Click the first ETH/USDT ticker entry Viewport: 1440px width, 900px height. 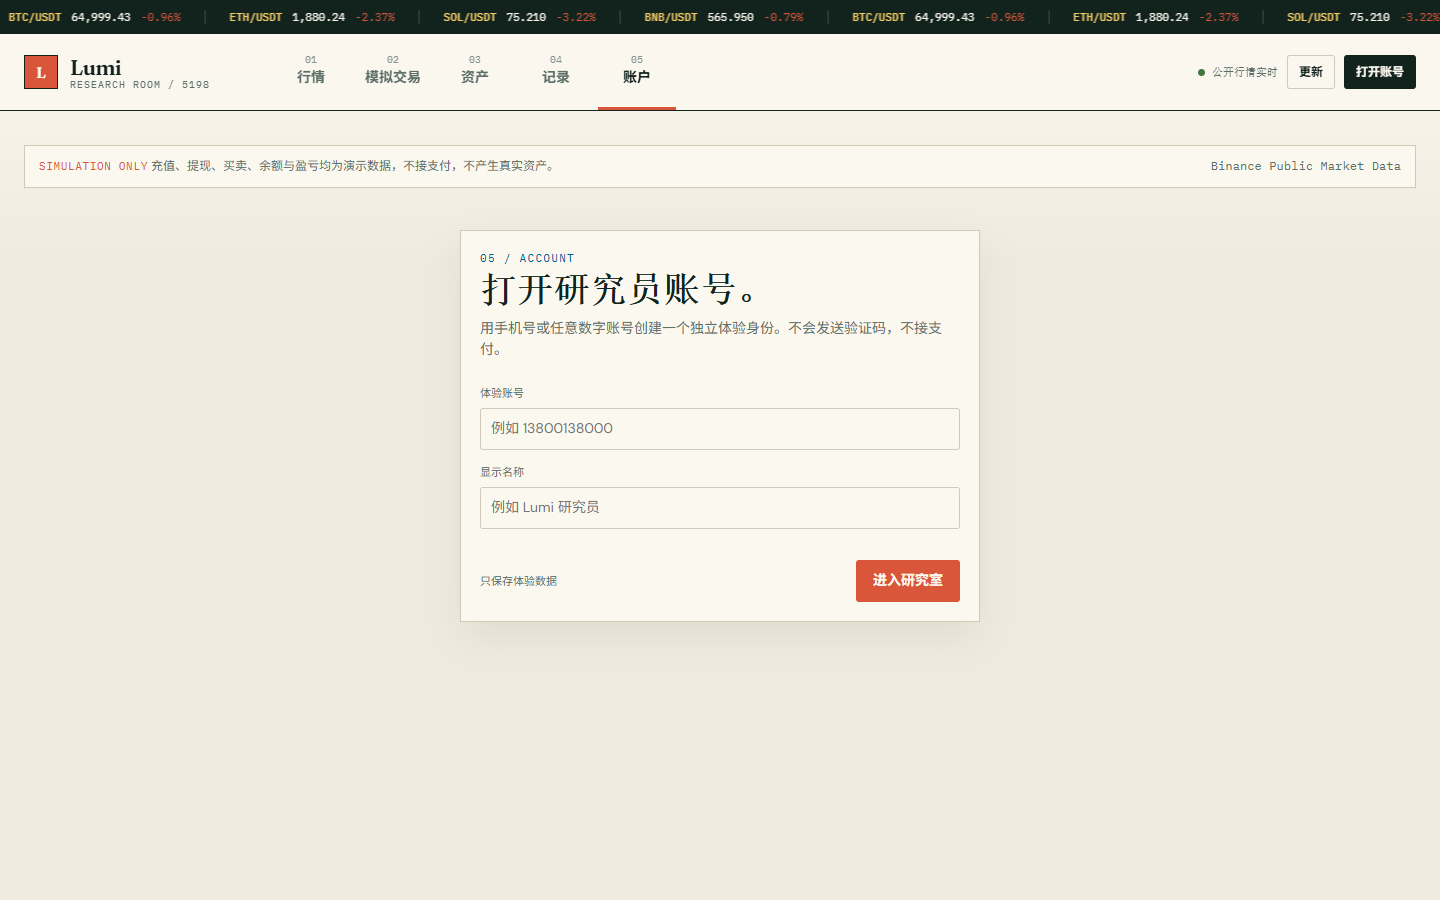(x=312, y=17)
